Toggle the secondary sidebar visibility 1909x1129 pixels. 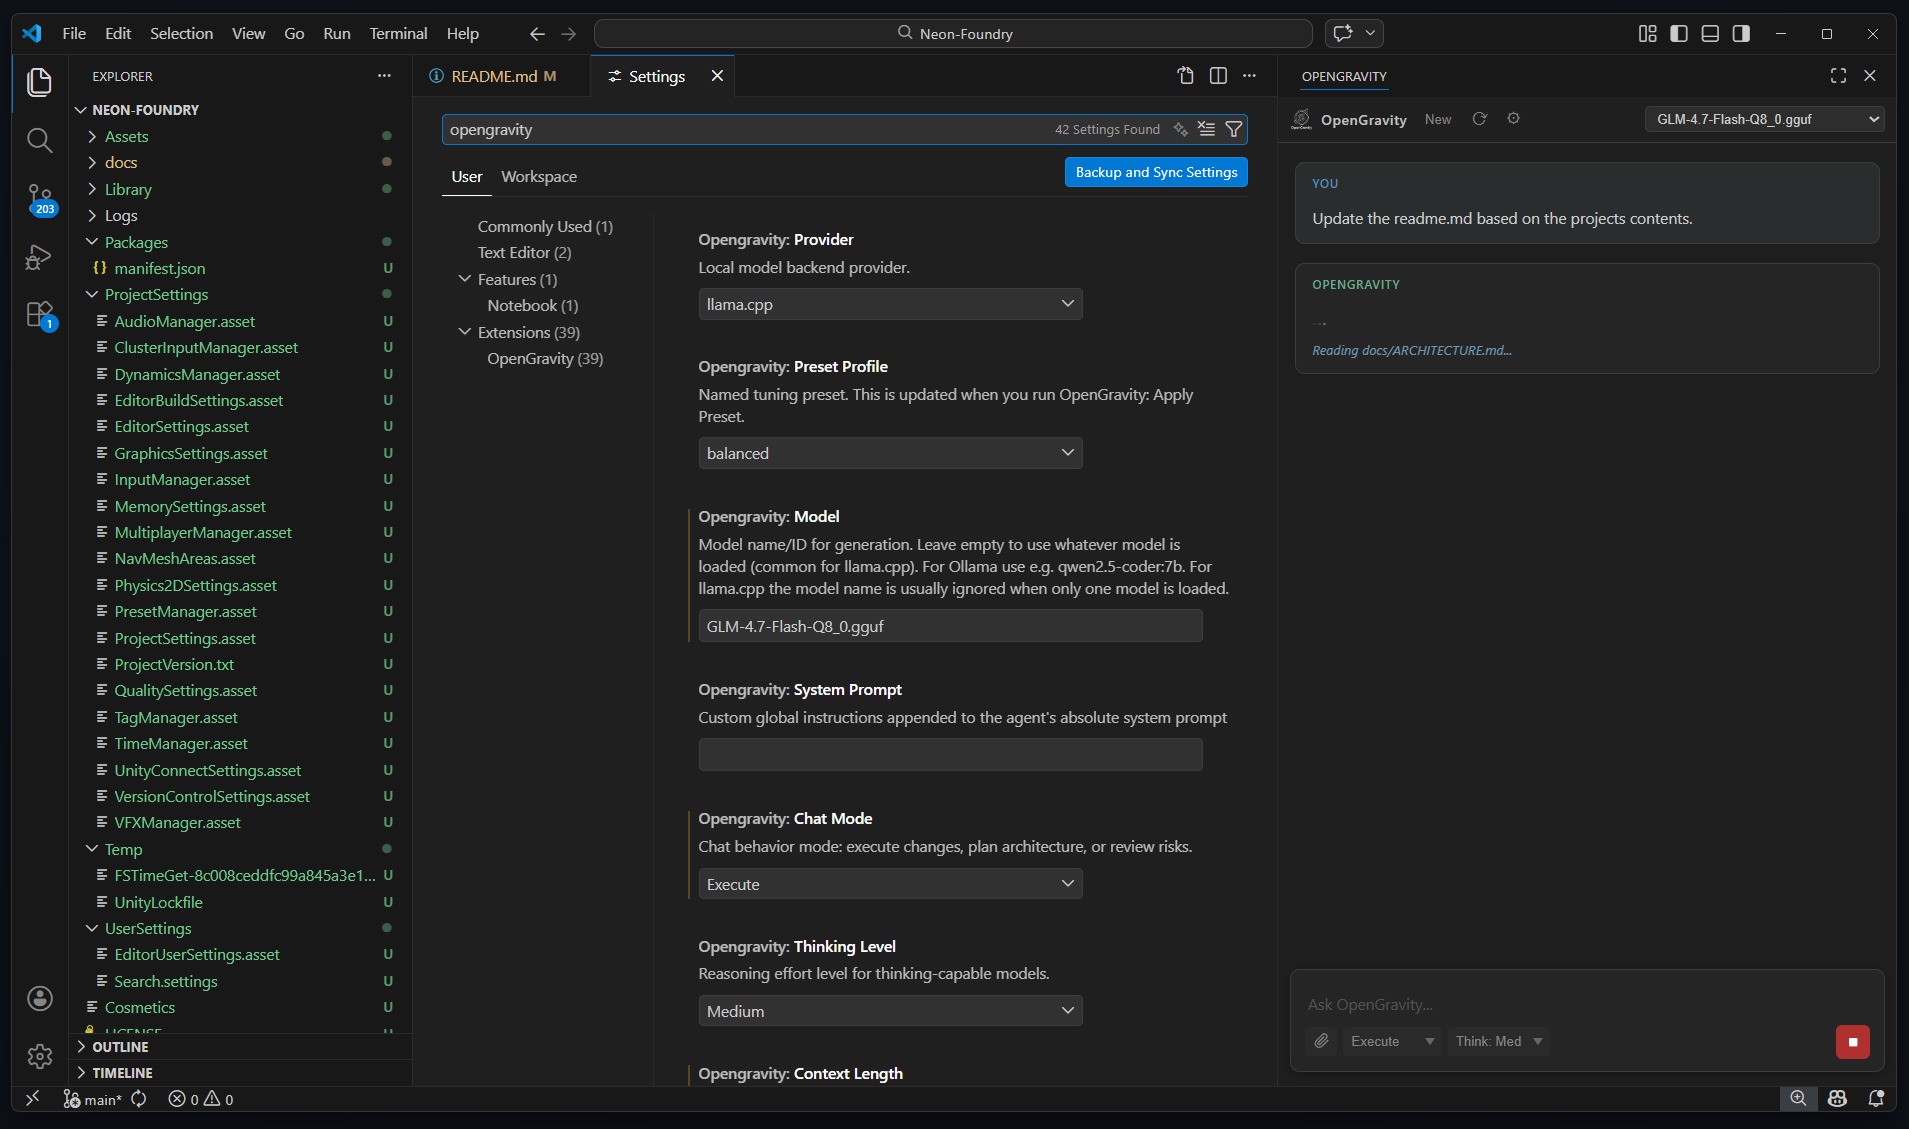[x=1741, y=33]
